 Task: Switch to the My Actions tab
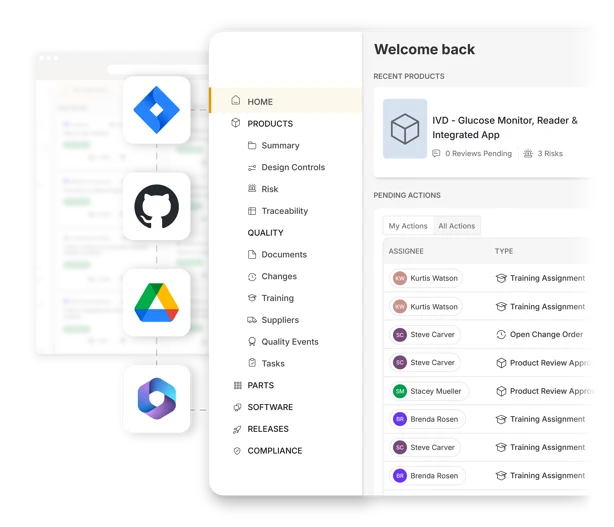point(408,226)
